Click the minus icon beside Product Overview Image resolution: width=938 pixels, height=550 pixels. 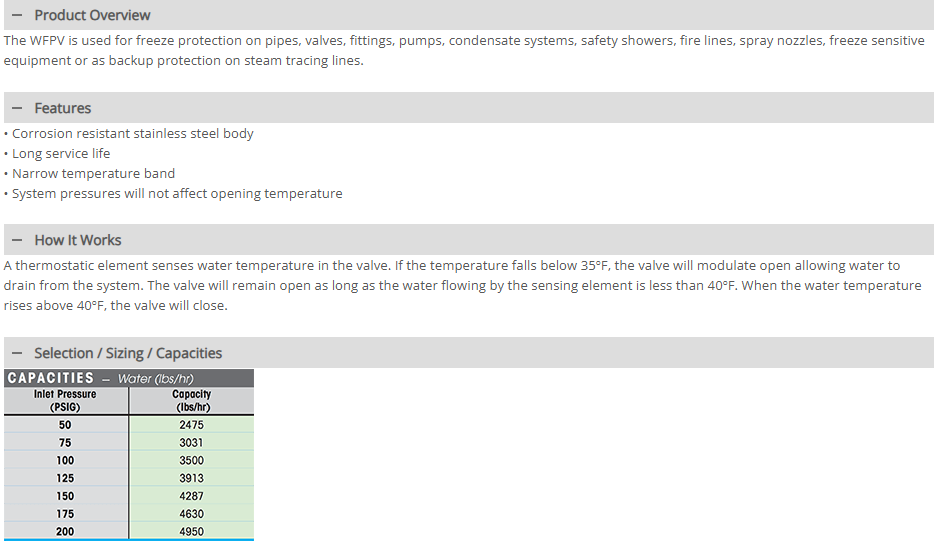click(17, 16)
